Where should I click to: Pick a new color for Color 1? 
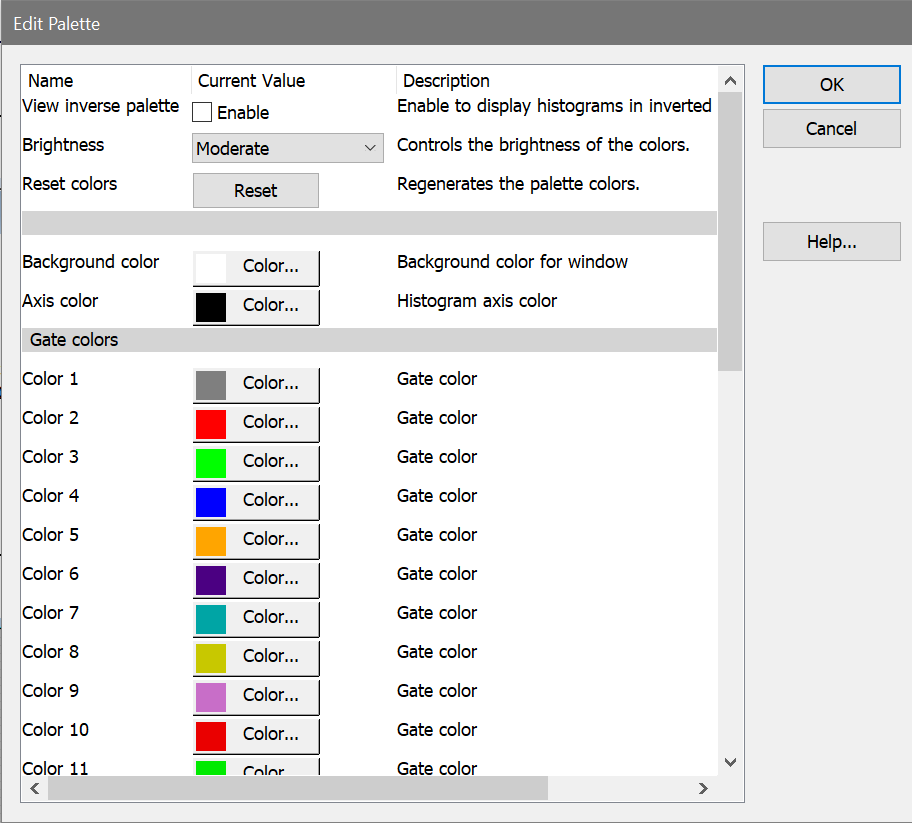[x=256, y=384]
